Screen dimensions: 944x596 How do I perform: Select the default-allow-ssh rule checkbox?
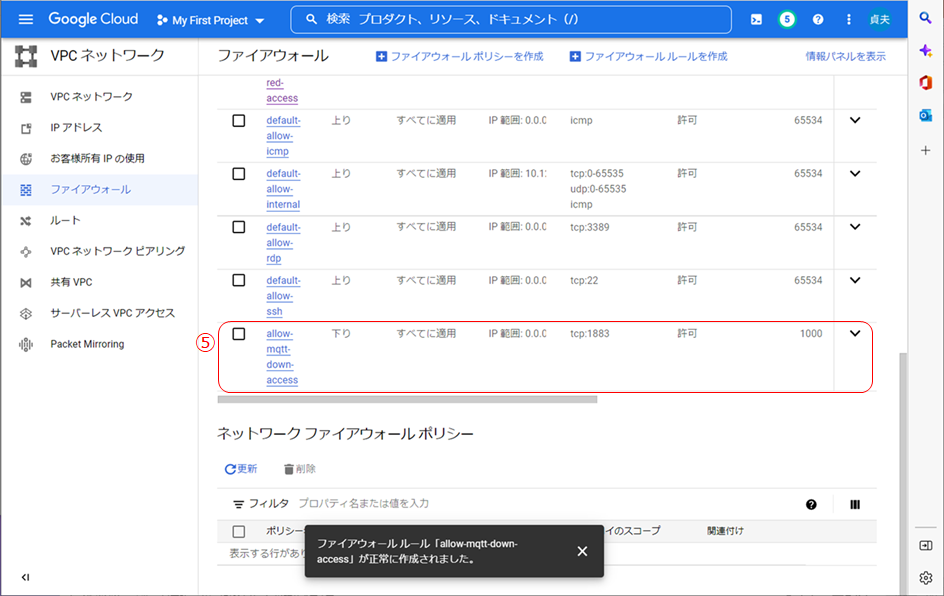239,281
